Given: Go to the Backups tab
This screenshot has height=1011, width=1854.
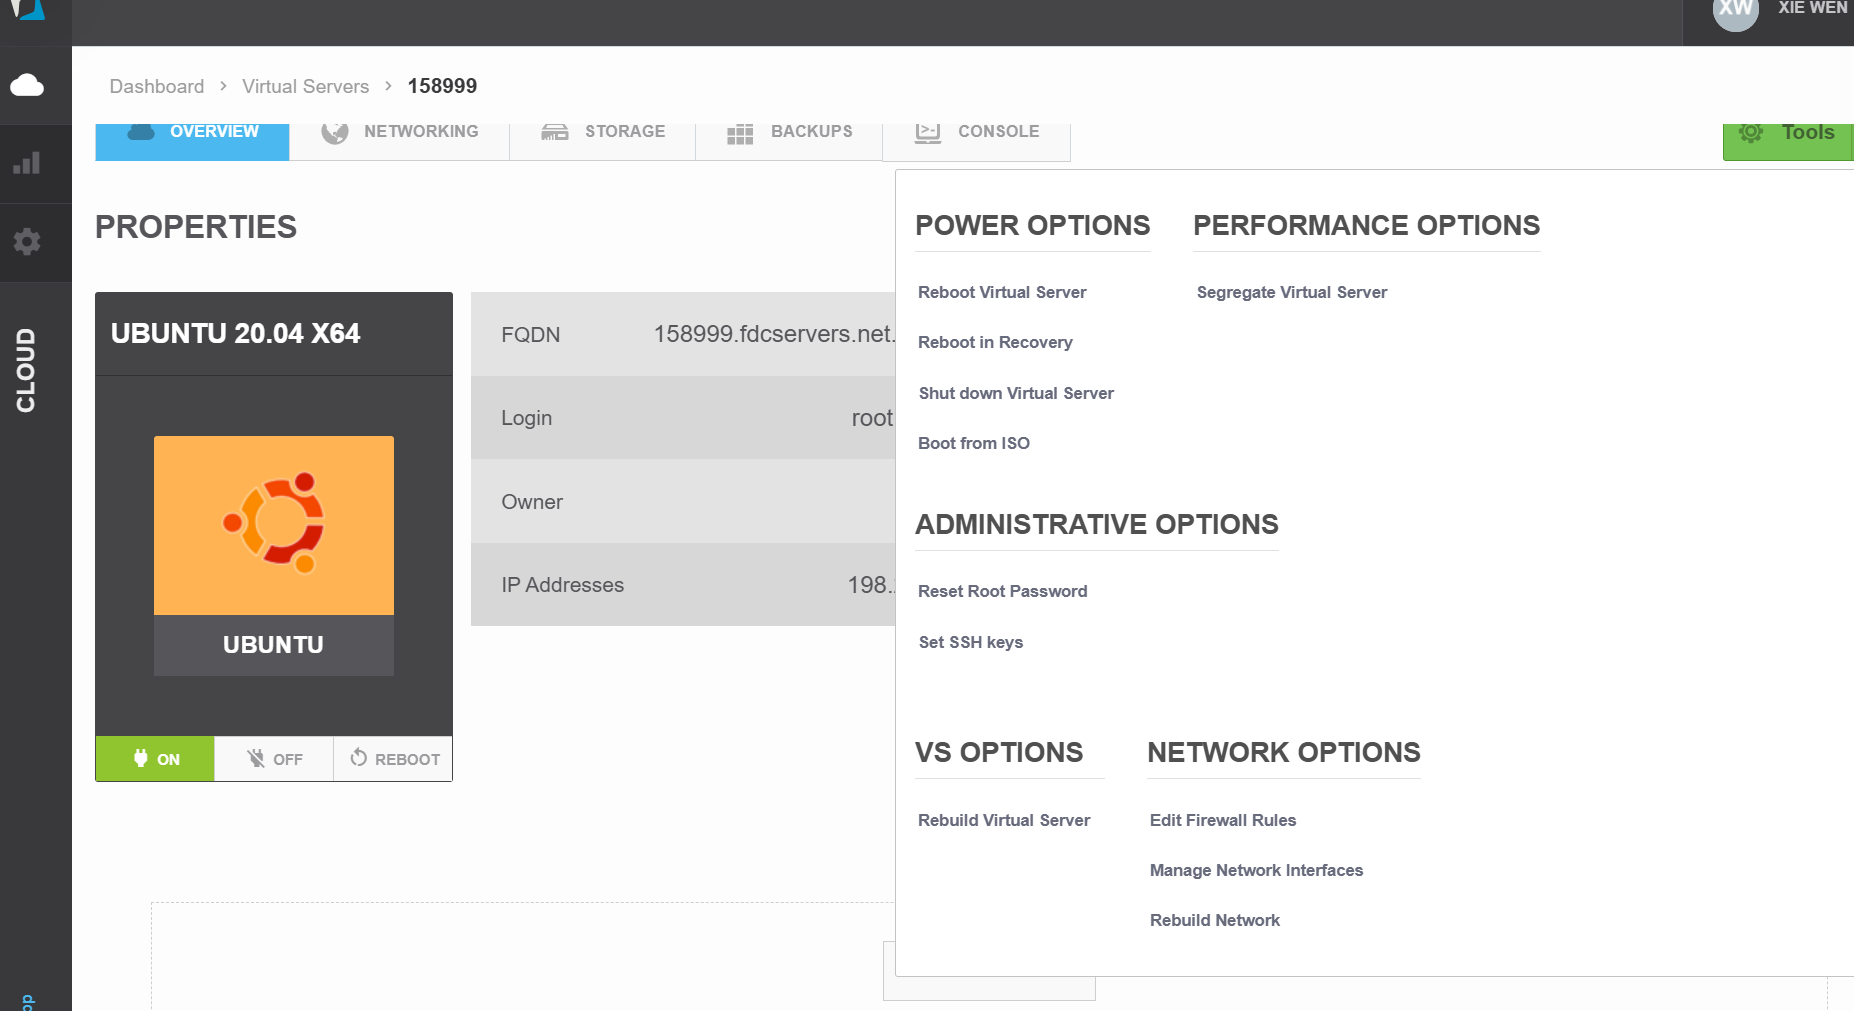Looking at the screenshot, I should click(789, 133).
